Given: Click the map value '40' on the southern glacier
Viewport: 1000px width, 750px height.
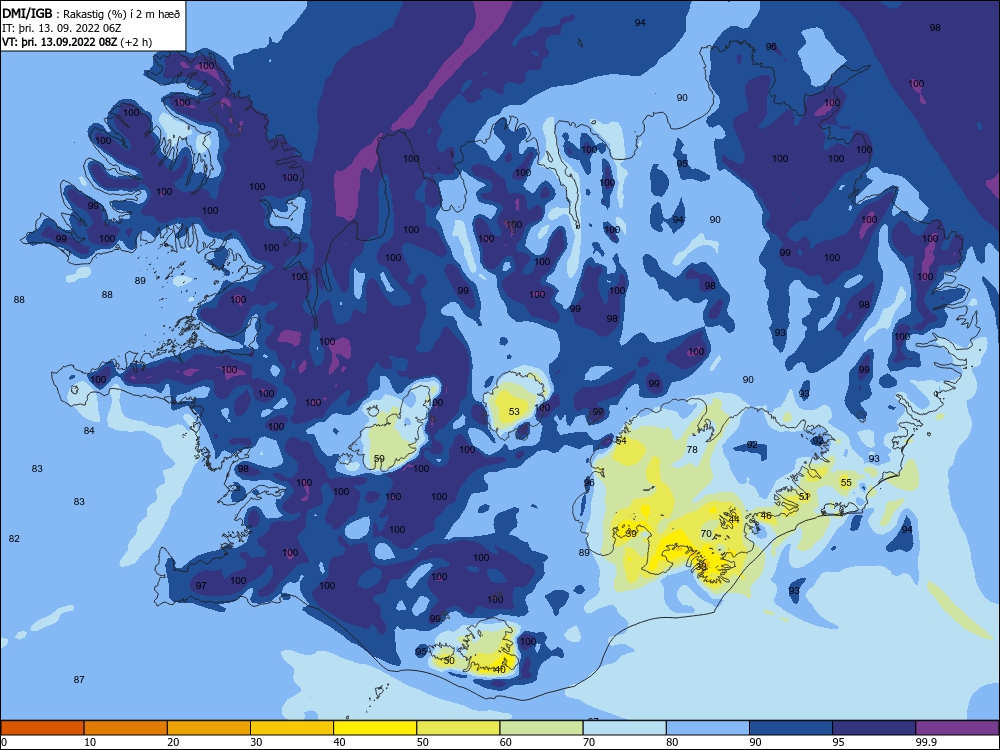Looking at the screenshot, I should coord(500,670).
